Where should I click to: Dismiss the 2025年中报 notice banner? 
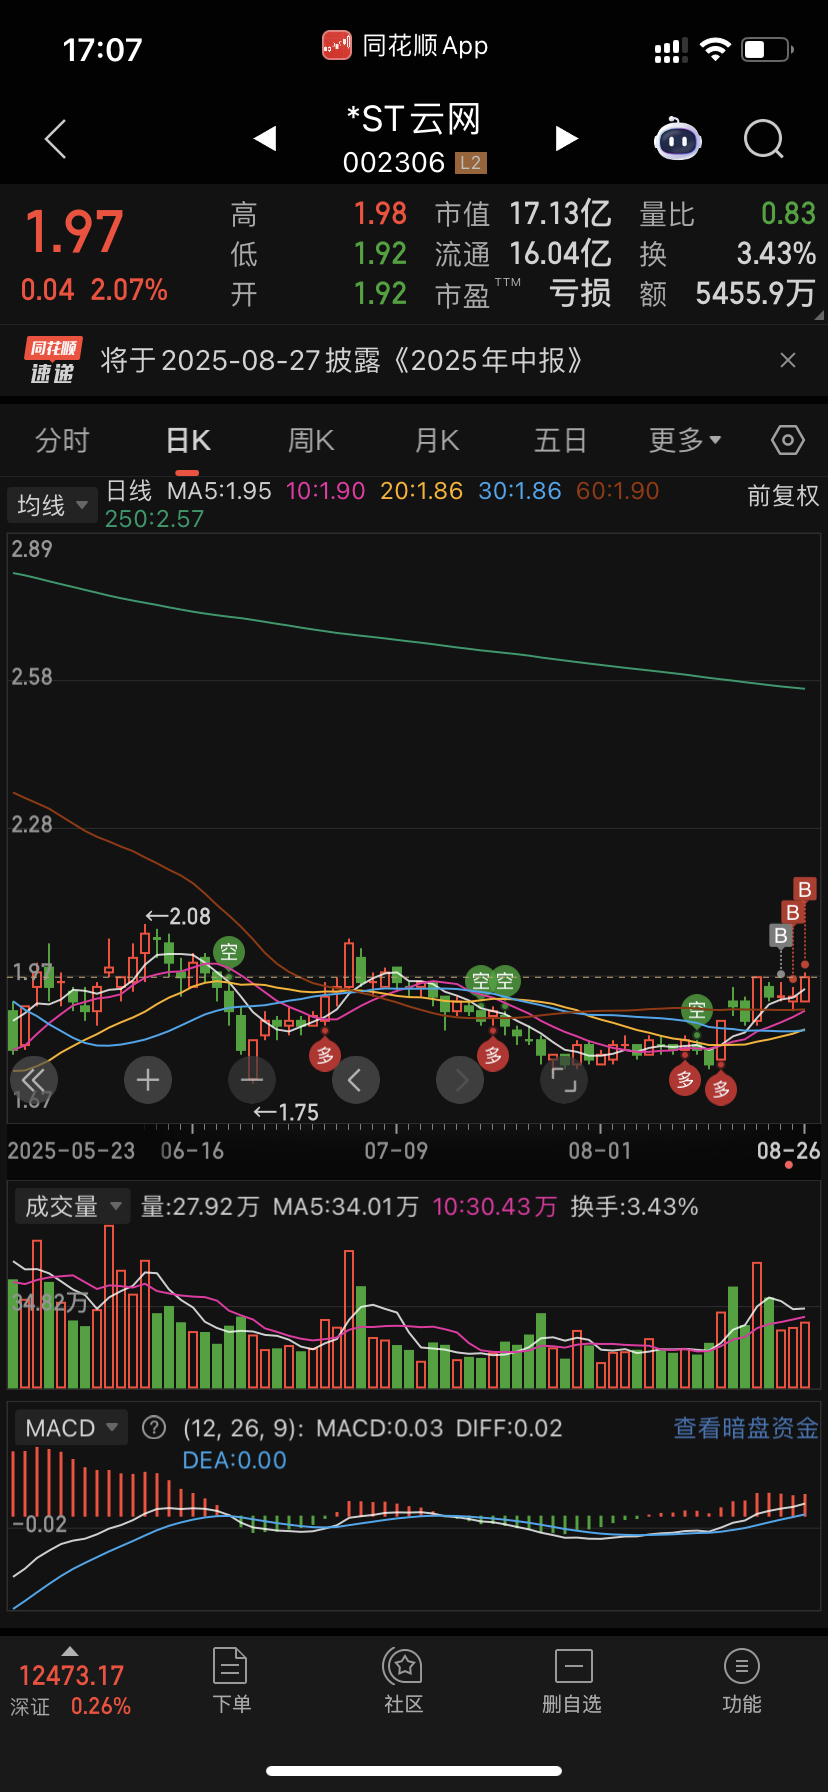tap(788, 360)
